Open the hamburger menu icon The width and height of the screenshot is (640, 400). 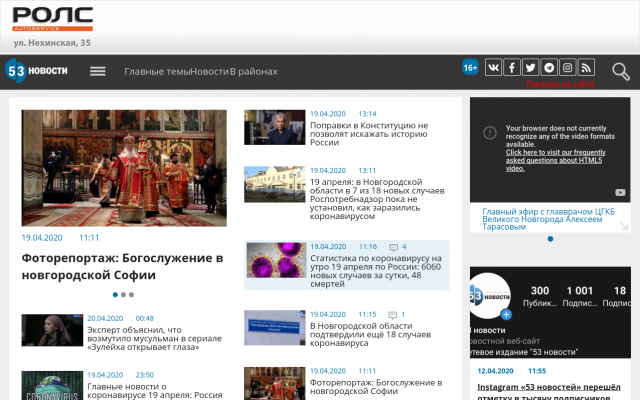pyautogui.click(x=98, y=71)
